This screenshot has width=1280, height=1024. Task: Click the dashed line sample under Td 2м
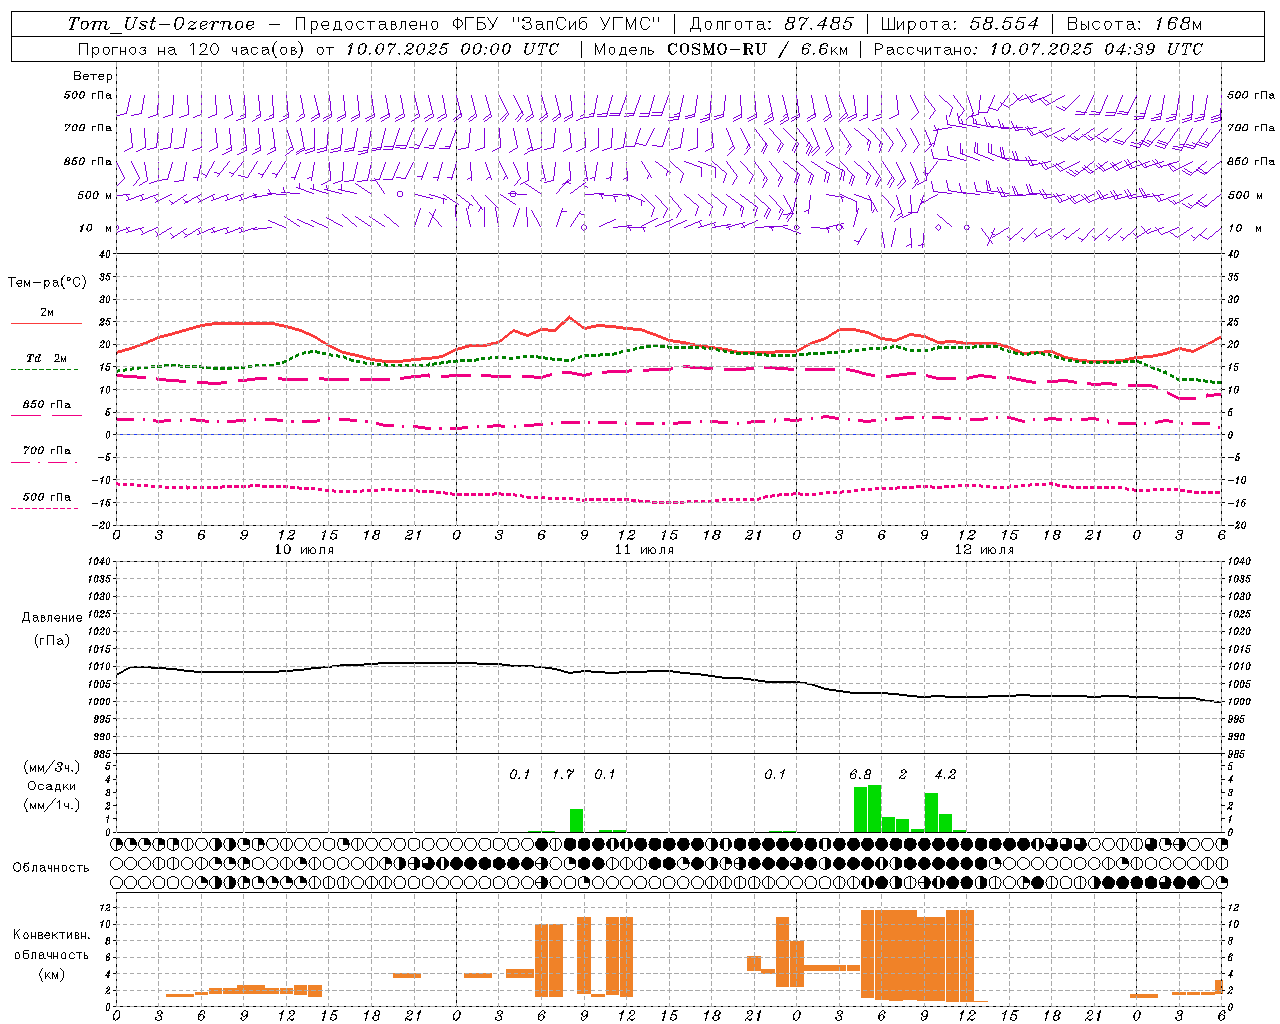[44, 369]
